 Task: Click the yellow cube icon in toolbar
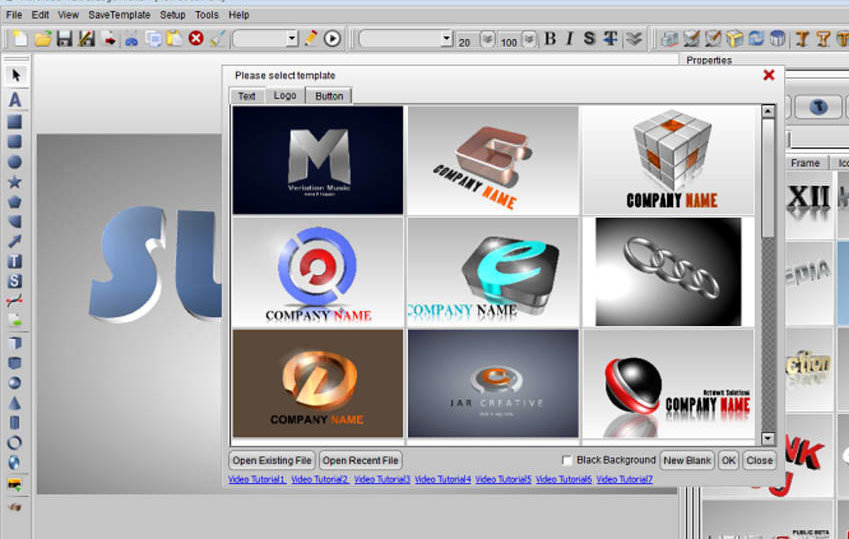[735, 38]
